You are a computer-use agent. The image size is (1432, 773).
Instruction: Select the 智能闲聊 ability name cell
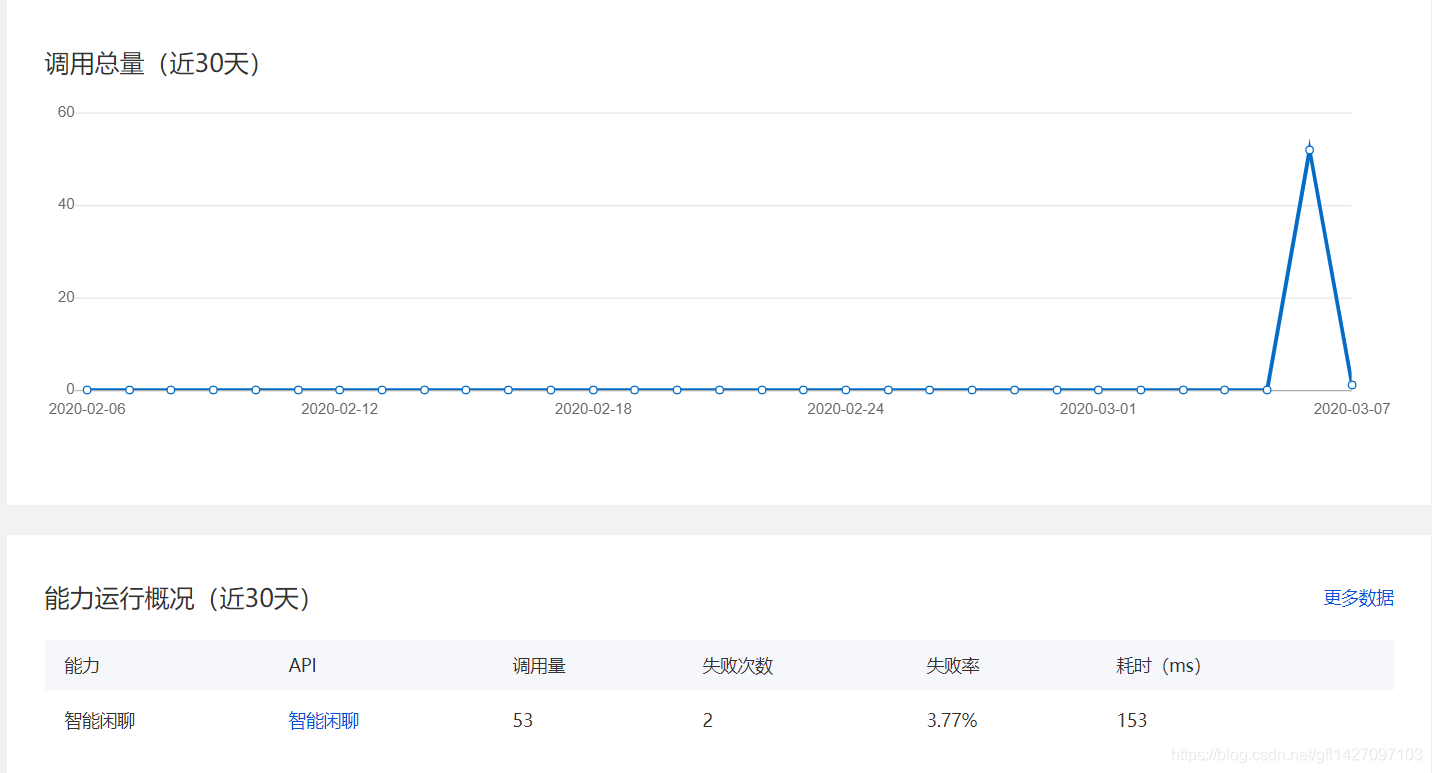point(100,720)
